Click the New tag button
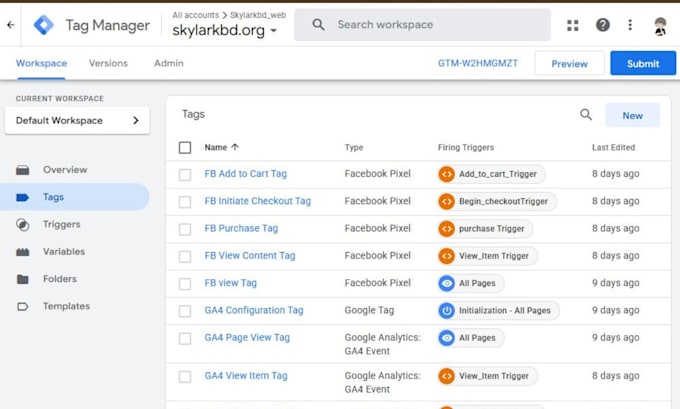This screenshot has width=680, height=409. point(632,115)
